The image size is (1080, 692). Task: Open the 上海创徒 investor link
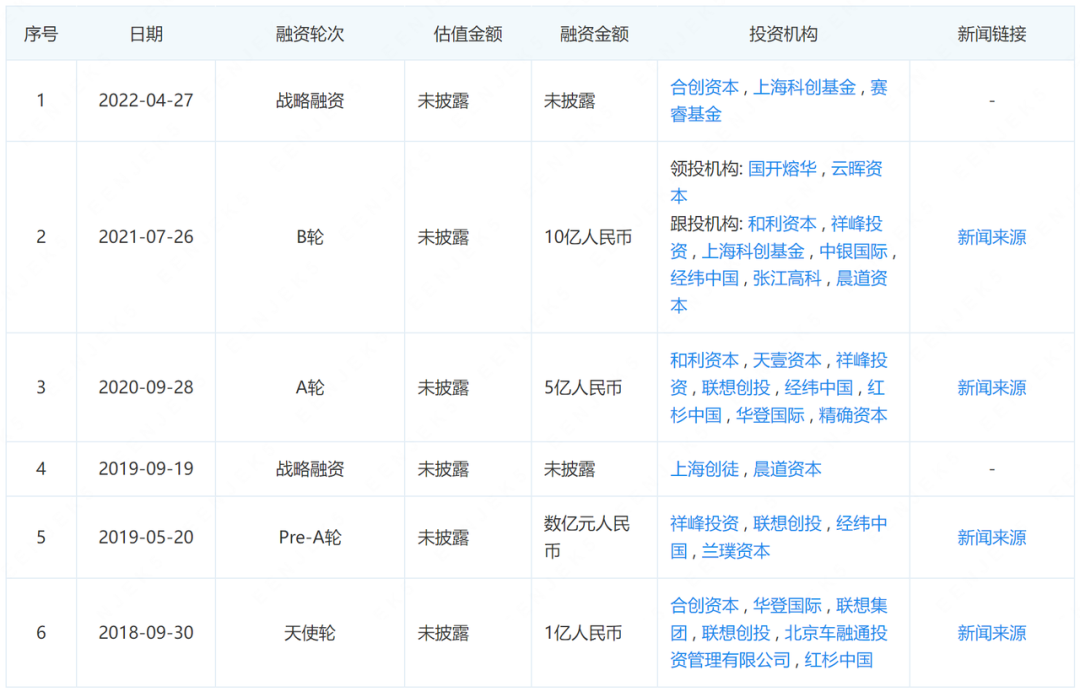704,469
